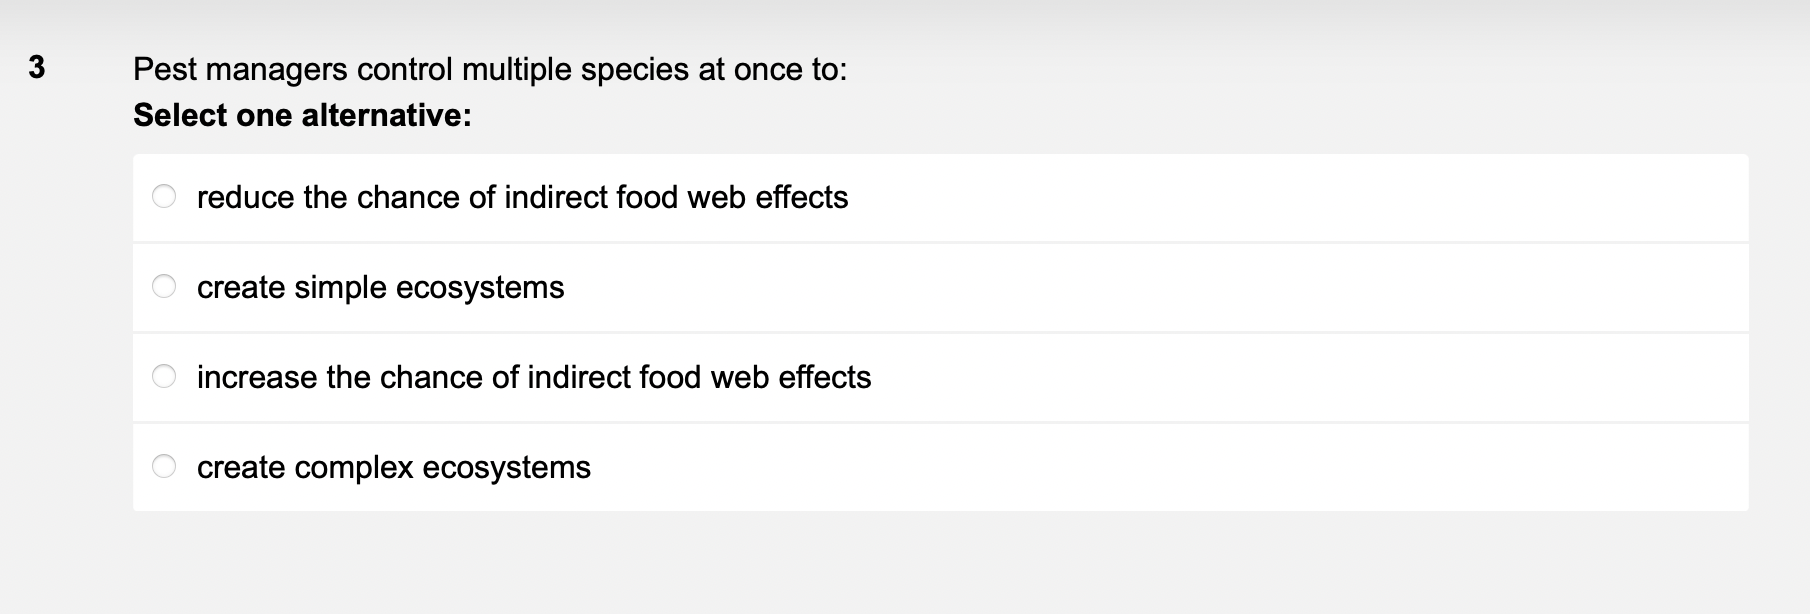Viewport: 1810px width, 614px height.
Task: Choose the 'create simple ecosystems' radio button
Action: (164, 287)
